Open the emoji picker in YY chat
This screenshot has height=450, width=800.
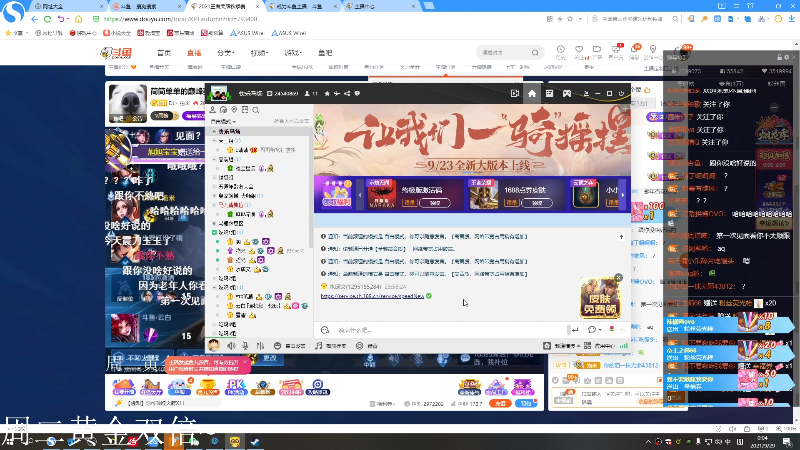(x=325, y=330)
